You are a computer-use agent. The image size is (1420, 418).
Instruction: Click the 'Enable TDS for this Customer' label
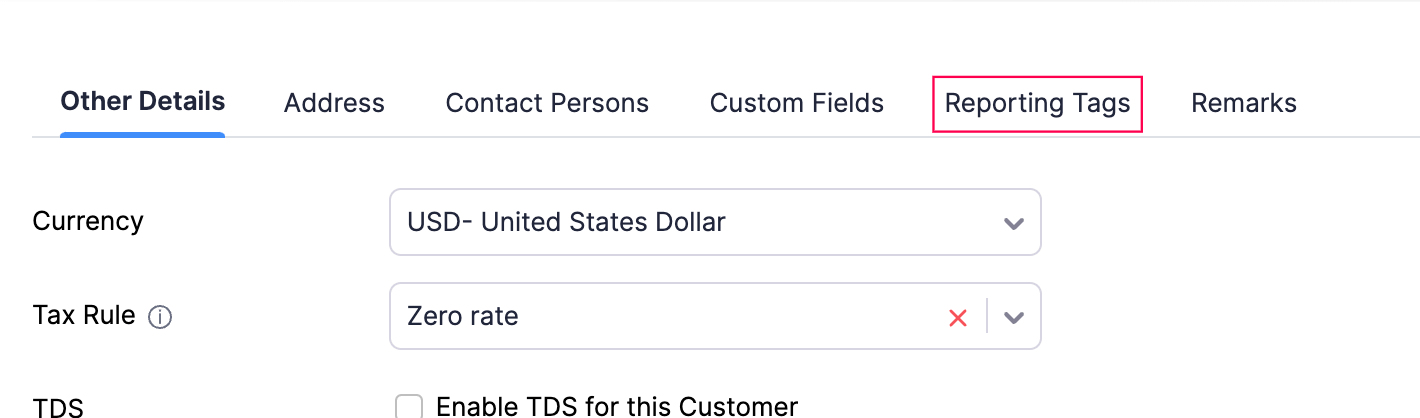[617, 407]
